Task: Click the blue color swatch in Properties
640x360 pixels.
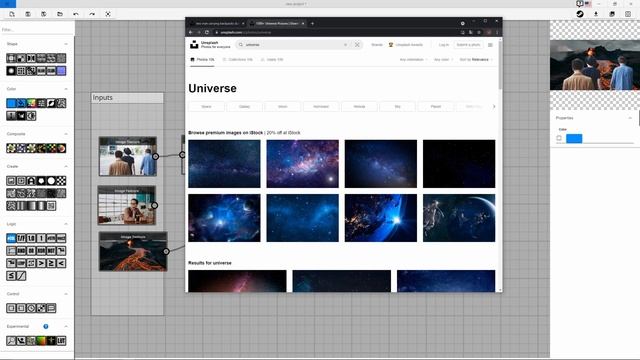Action: [x=574, y=138]
